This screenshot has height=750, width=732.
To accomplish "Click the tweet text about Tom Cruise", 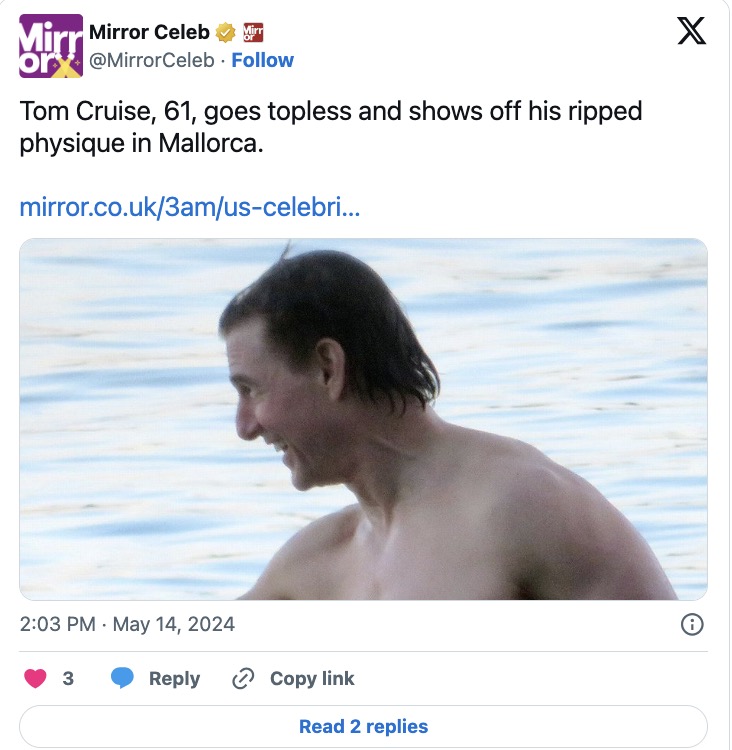I will tap(330, 125).
